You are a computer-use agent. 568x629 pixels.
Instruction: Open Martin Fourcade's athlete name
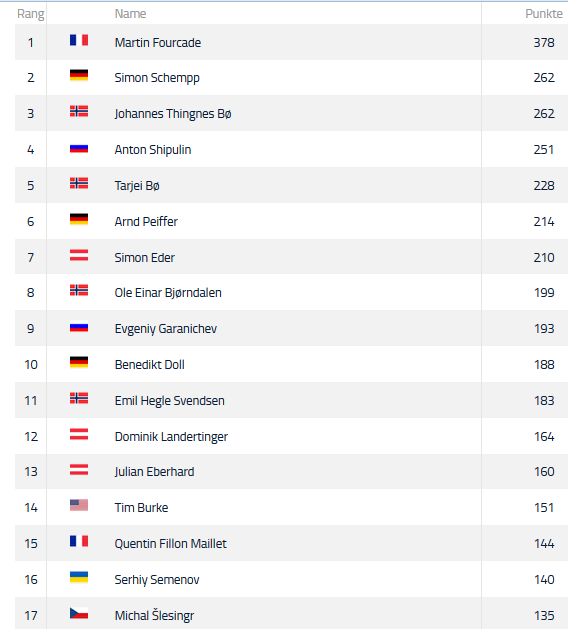(158, 43)
